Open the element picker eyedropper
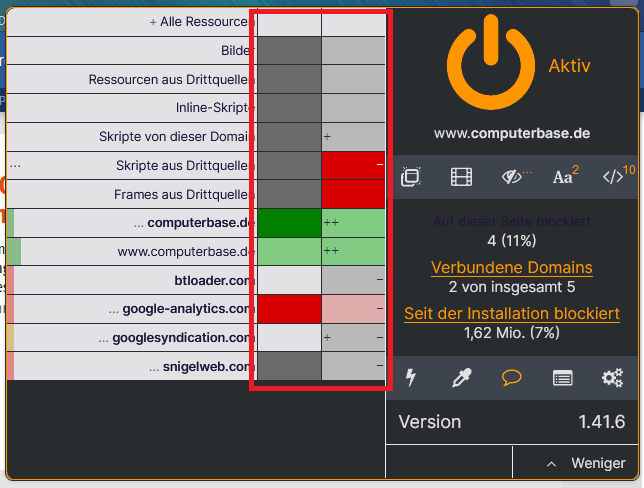644x488 pixels. [462, 378]
